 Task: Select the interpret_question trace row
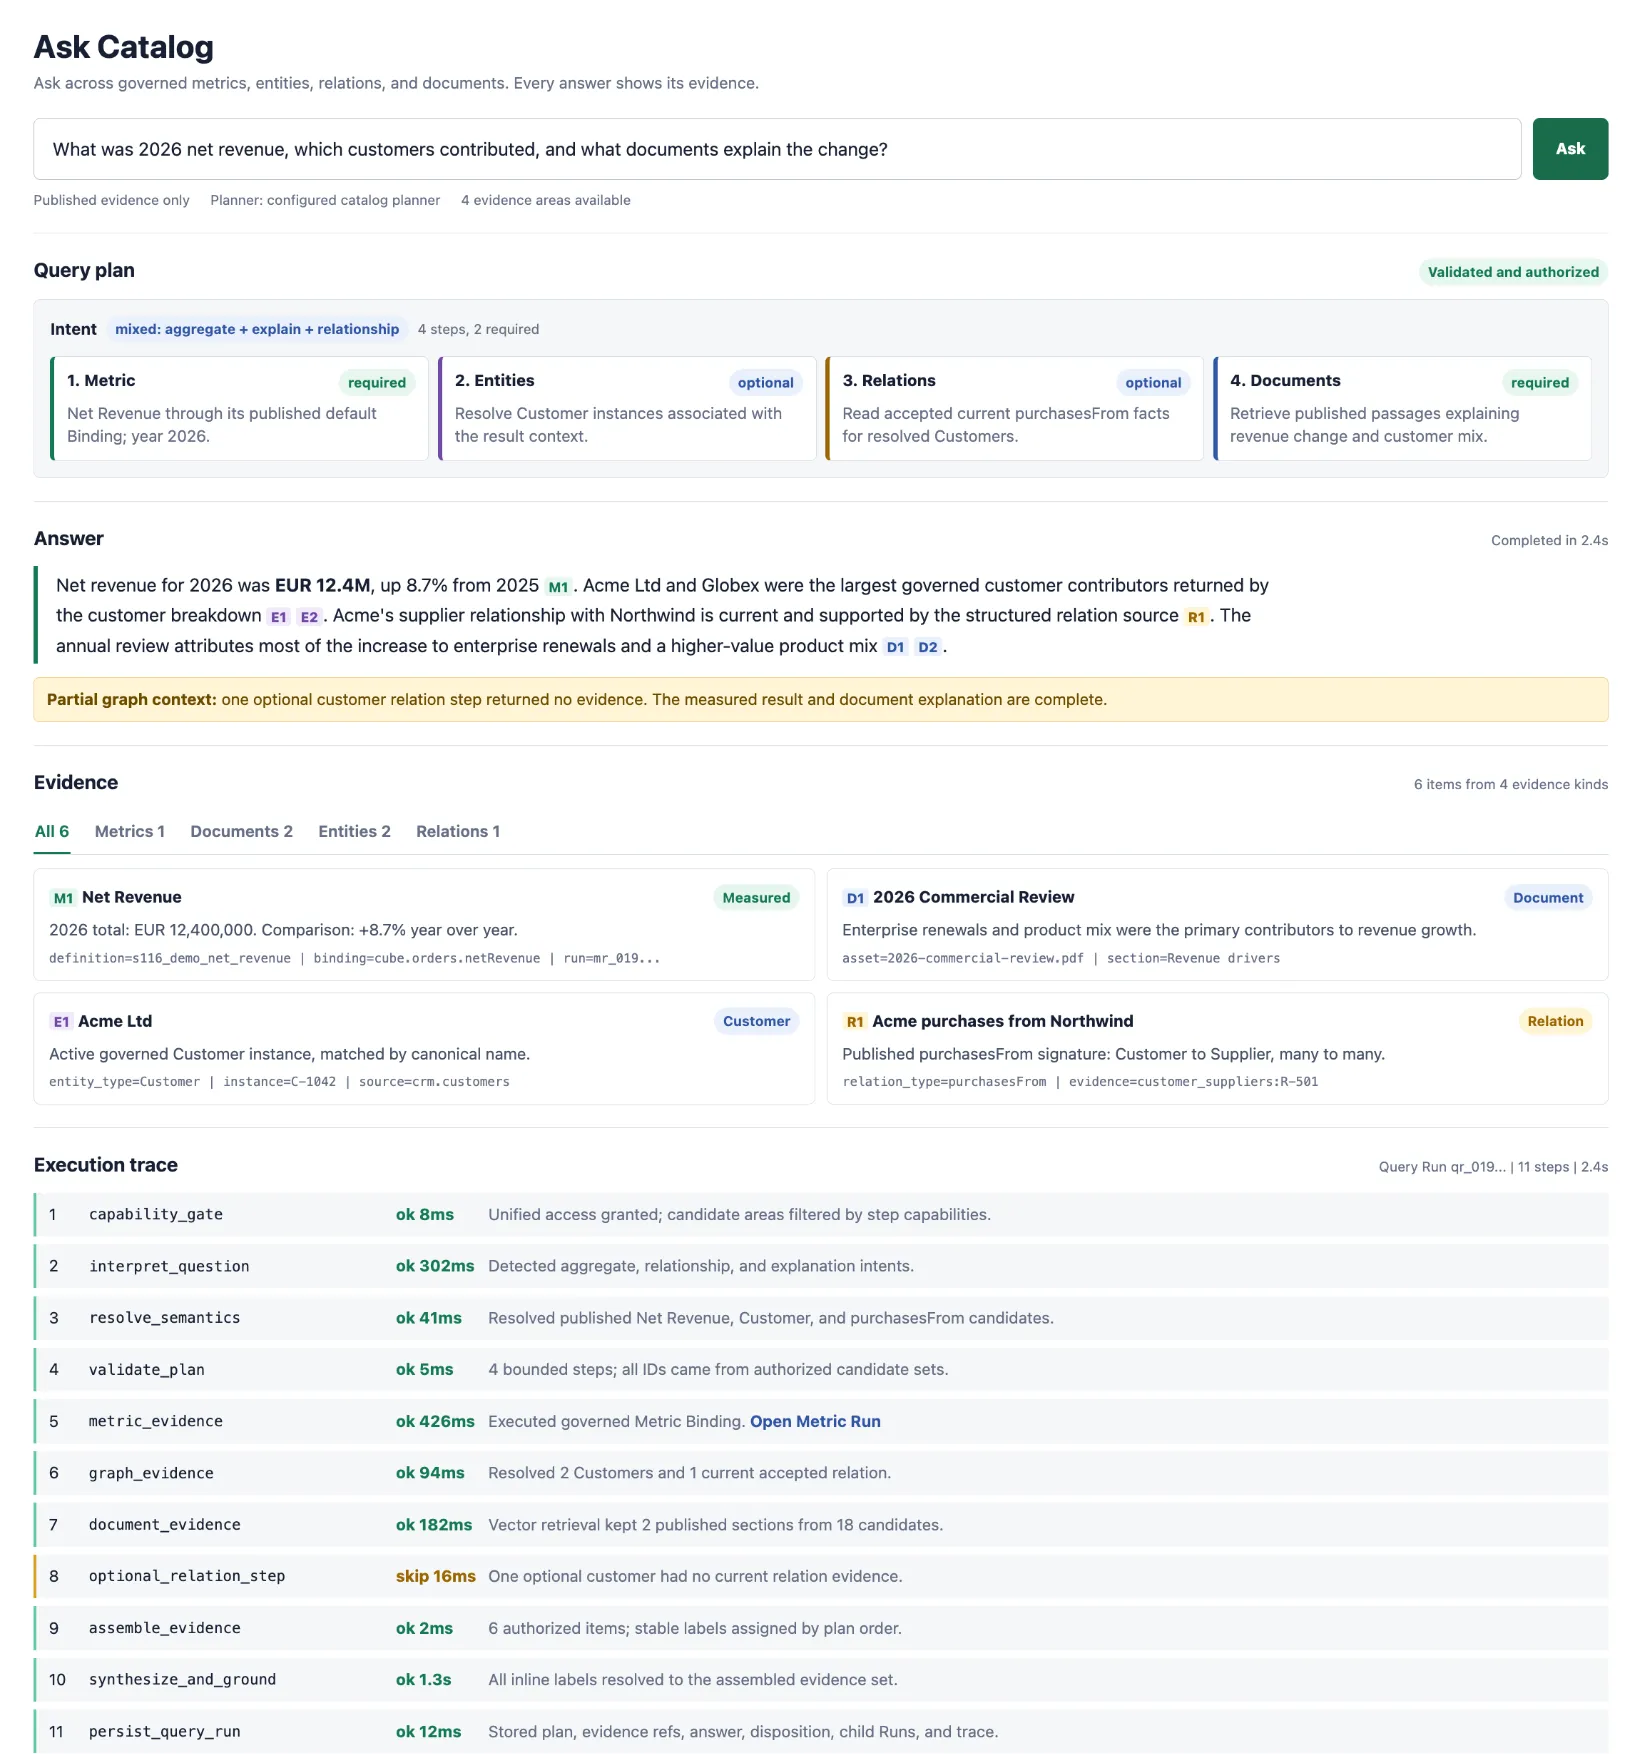821,1266
